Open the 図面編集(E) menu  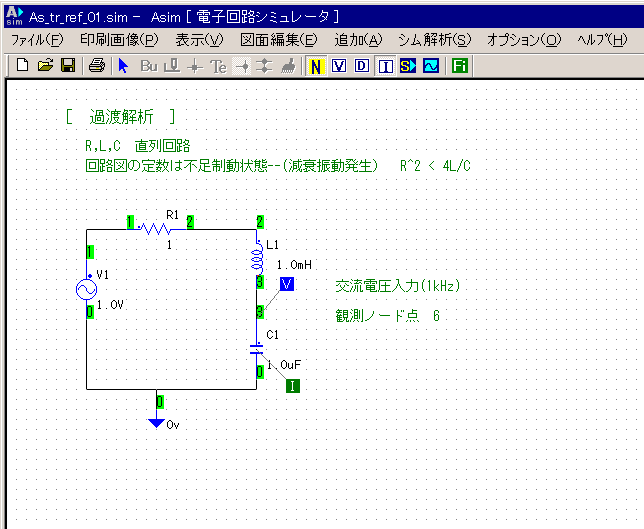point(279,40)
